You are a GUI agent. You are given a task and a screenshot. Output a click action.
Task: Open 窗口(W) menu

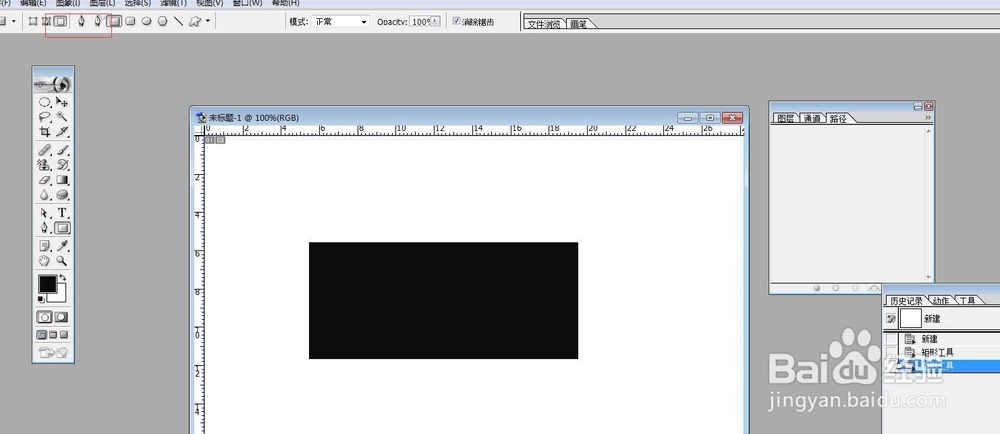(x=247, y=3)
